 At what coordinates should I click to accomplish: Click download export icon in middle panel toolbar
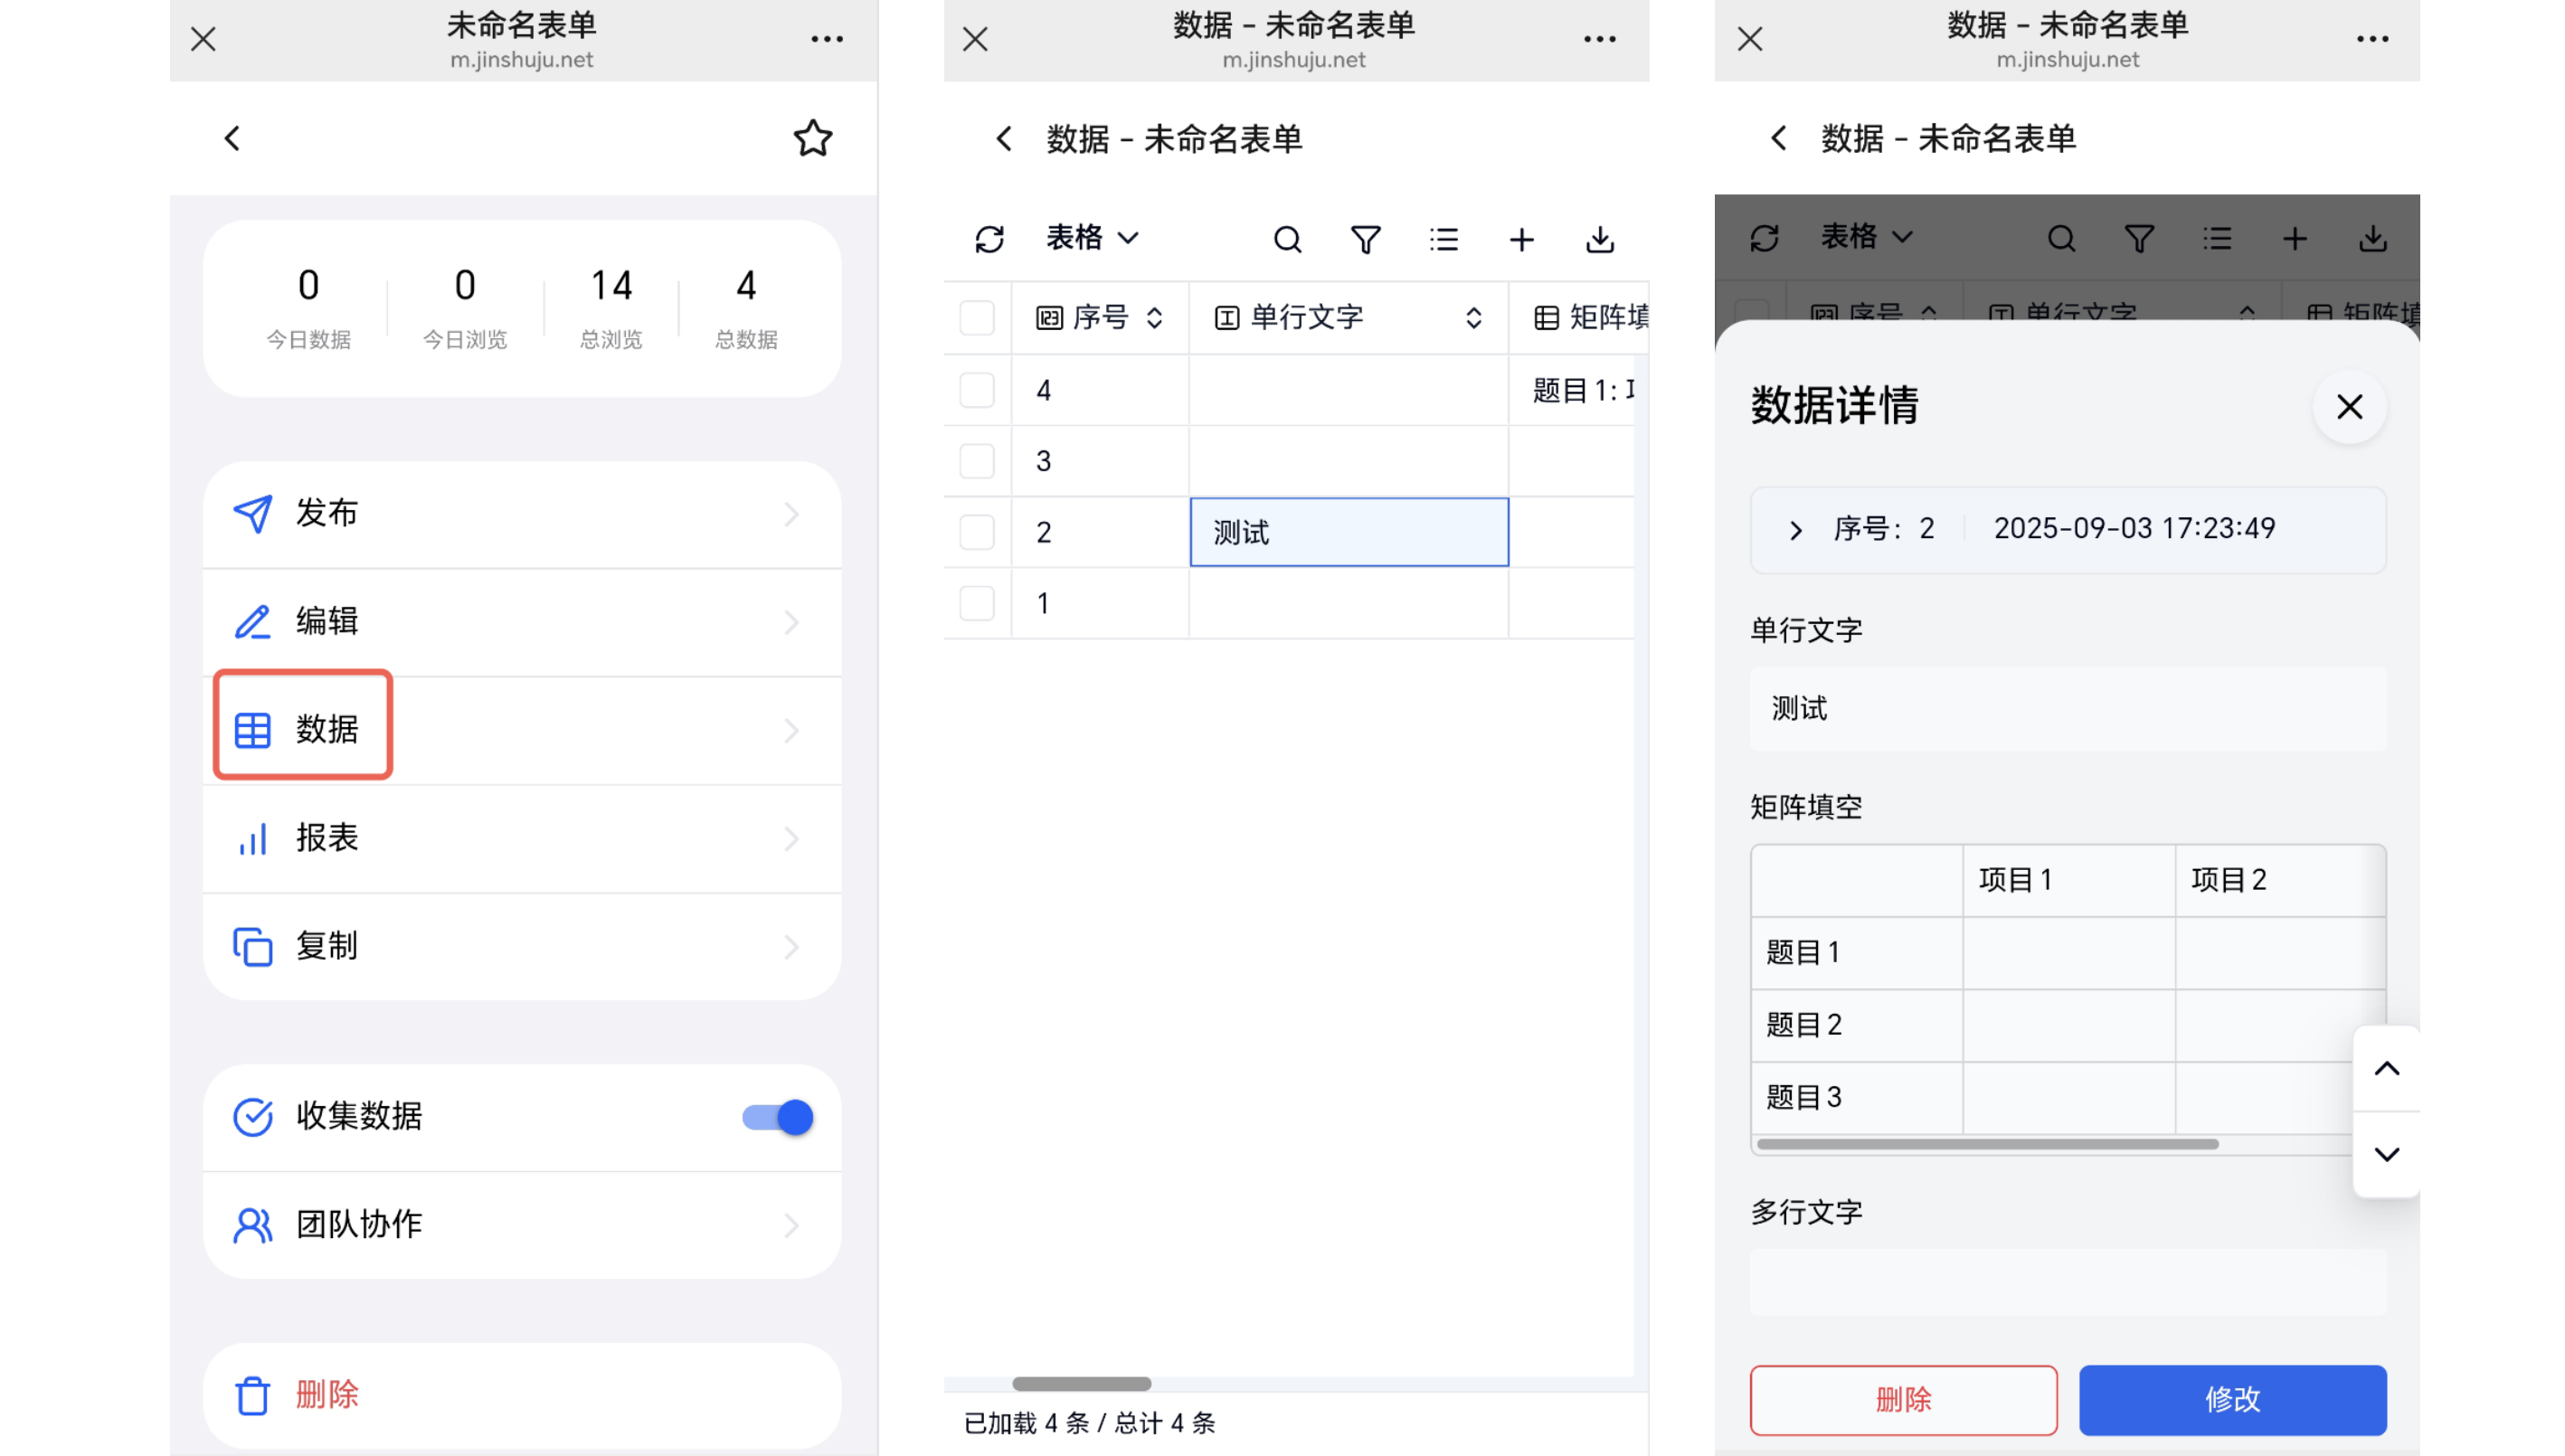pos(1599,239)
